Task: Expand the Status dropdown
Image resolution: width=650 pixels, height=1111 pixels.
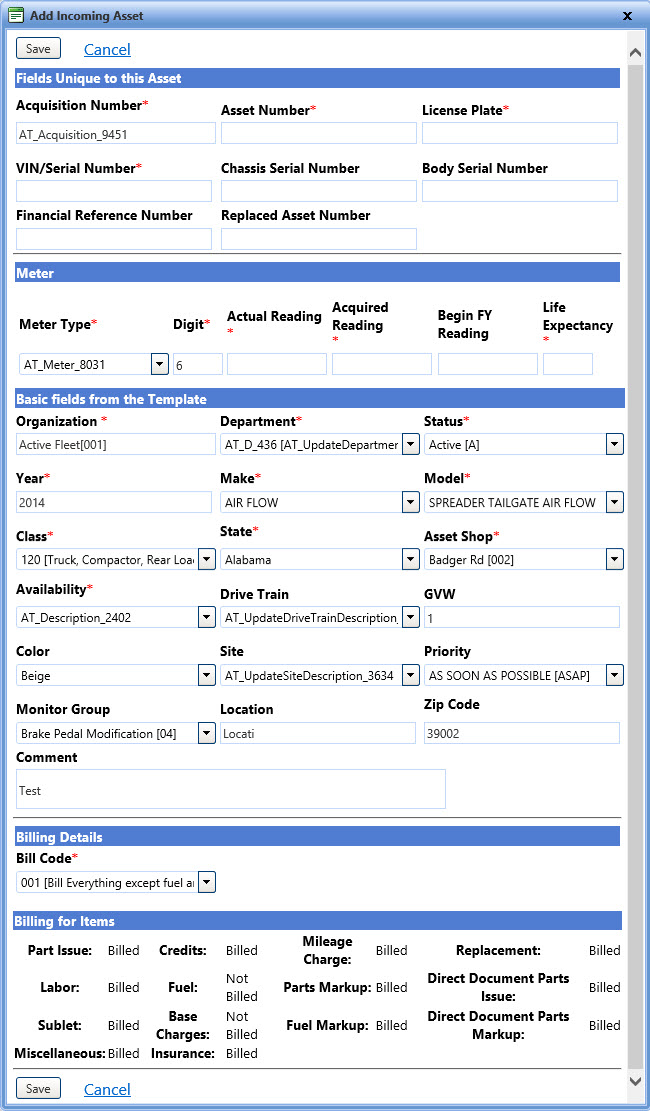Action: 615,444
